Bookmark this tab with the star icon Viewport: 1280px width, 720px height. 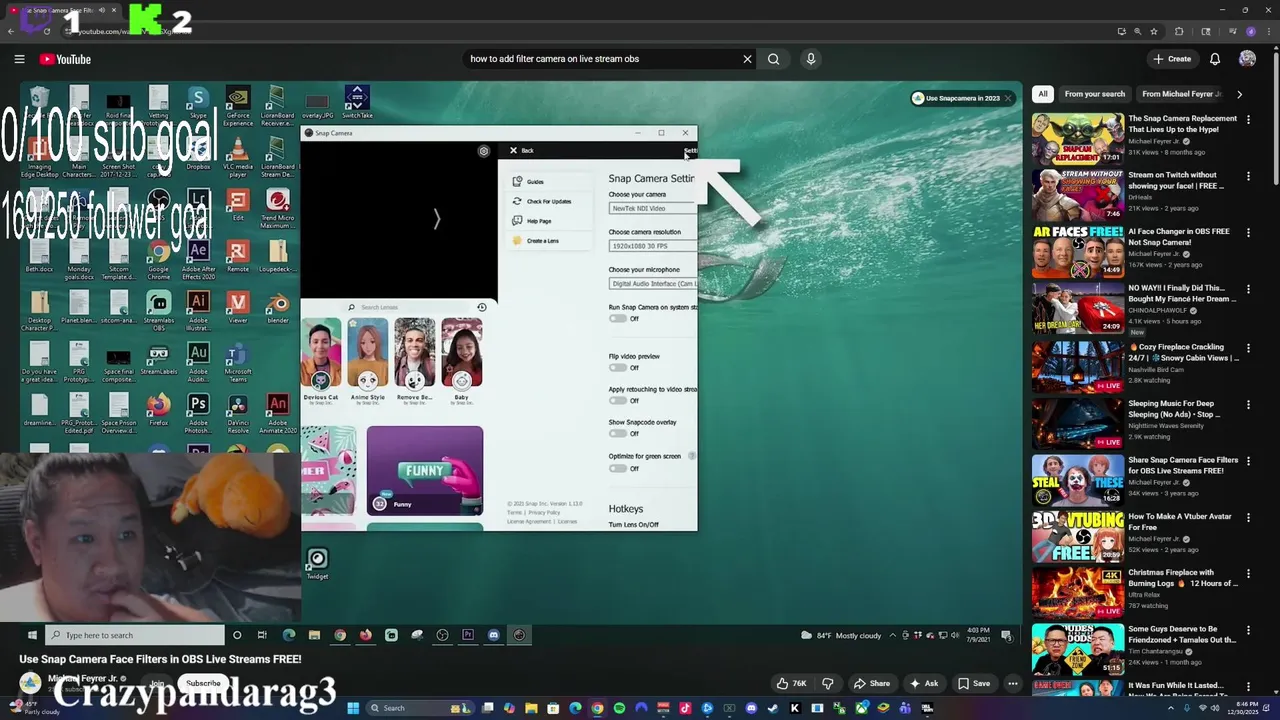point(1153,31)
